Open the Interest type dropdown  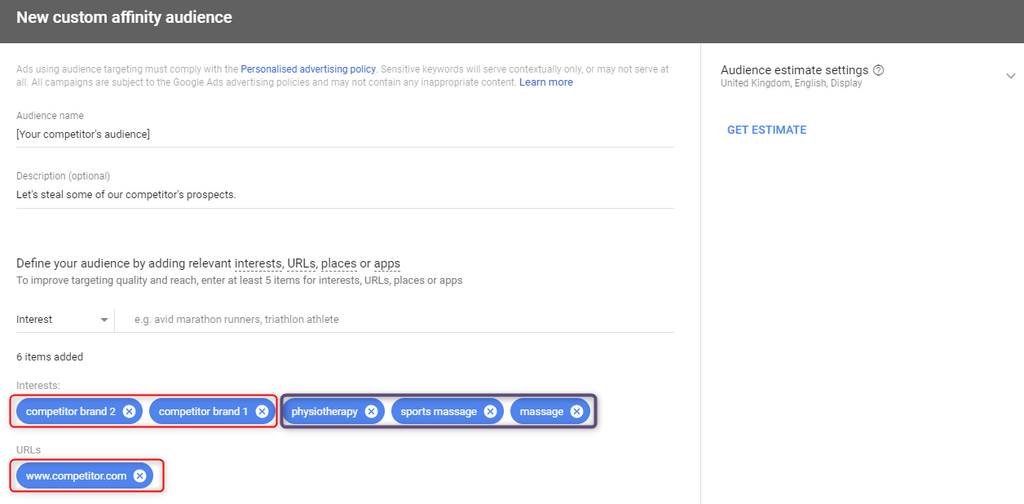click(62, 319)
